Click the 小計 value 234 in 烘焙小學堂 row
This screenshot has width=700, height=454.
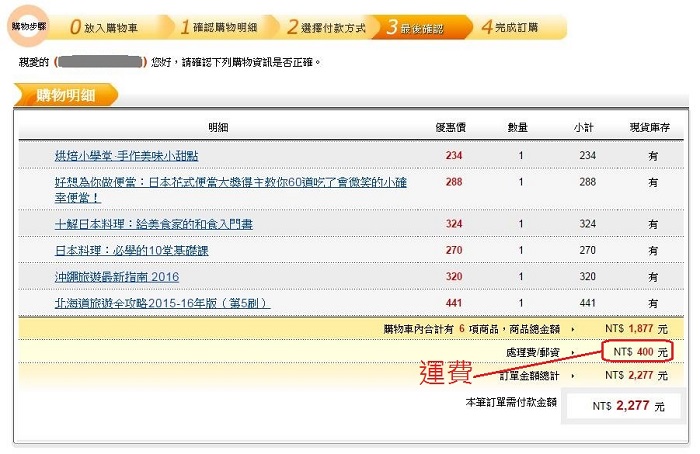click(588, 155)
